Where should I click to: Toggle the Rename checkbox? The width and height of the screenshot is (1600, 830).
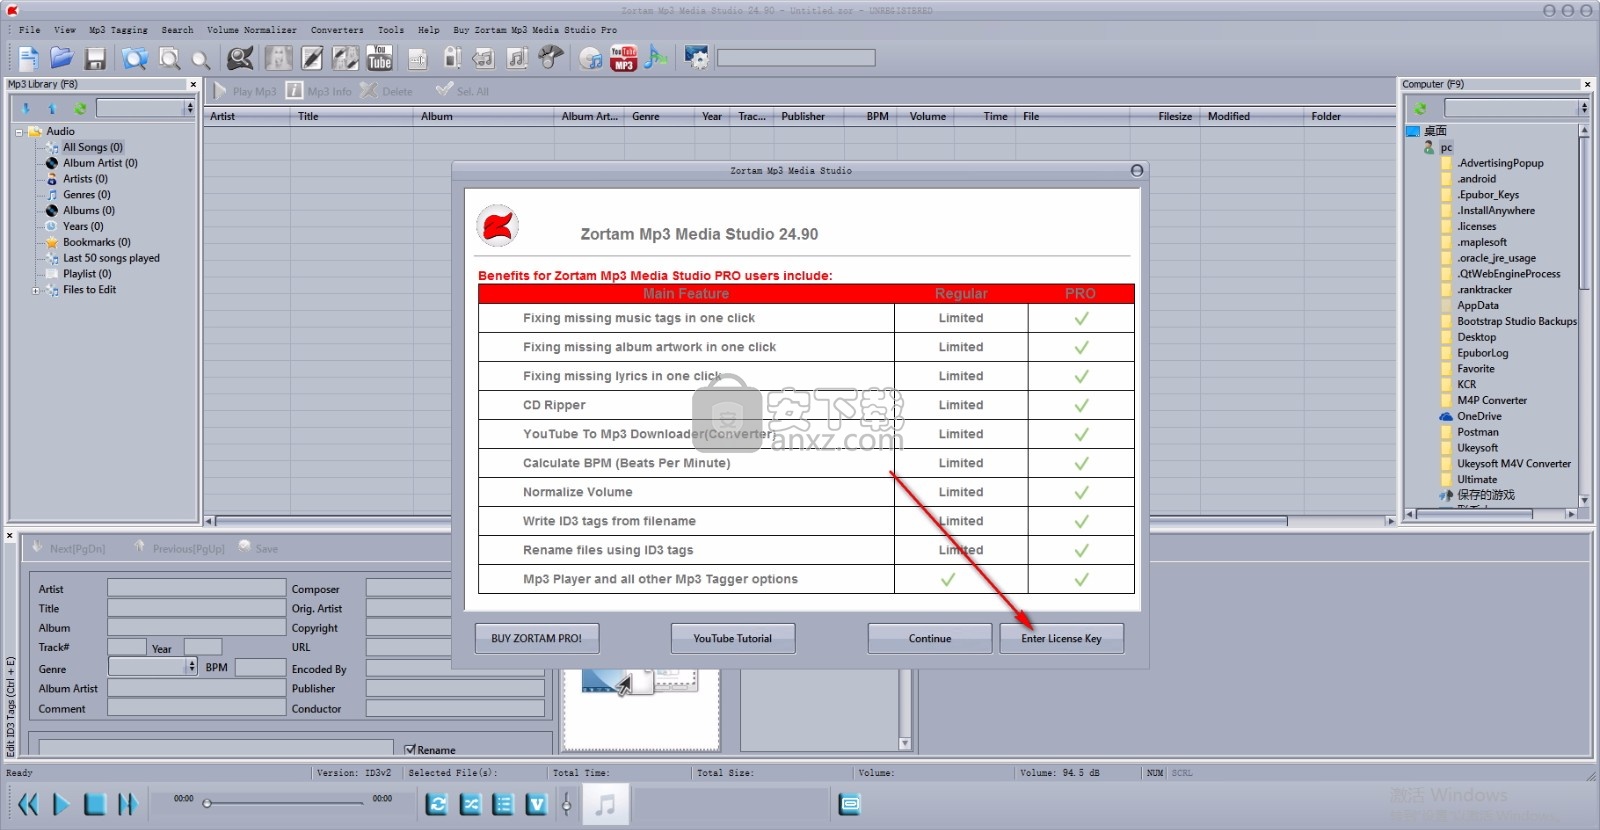point(410,749)
